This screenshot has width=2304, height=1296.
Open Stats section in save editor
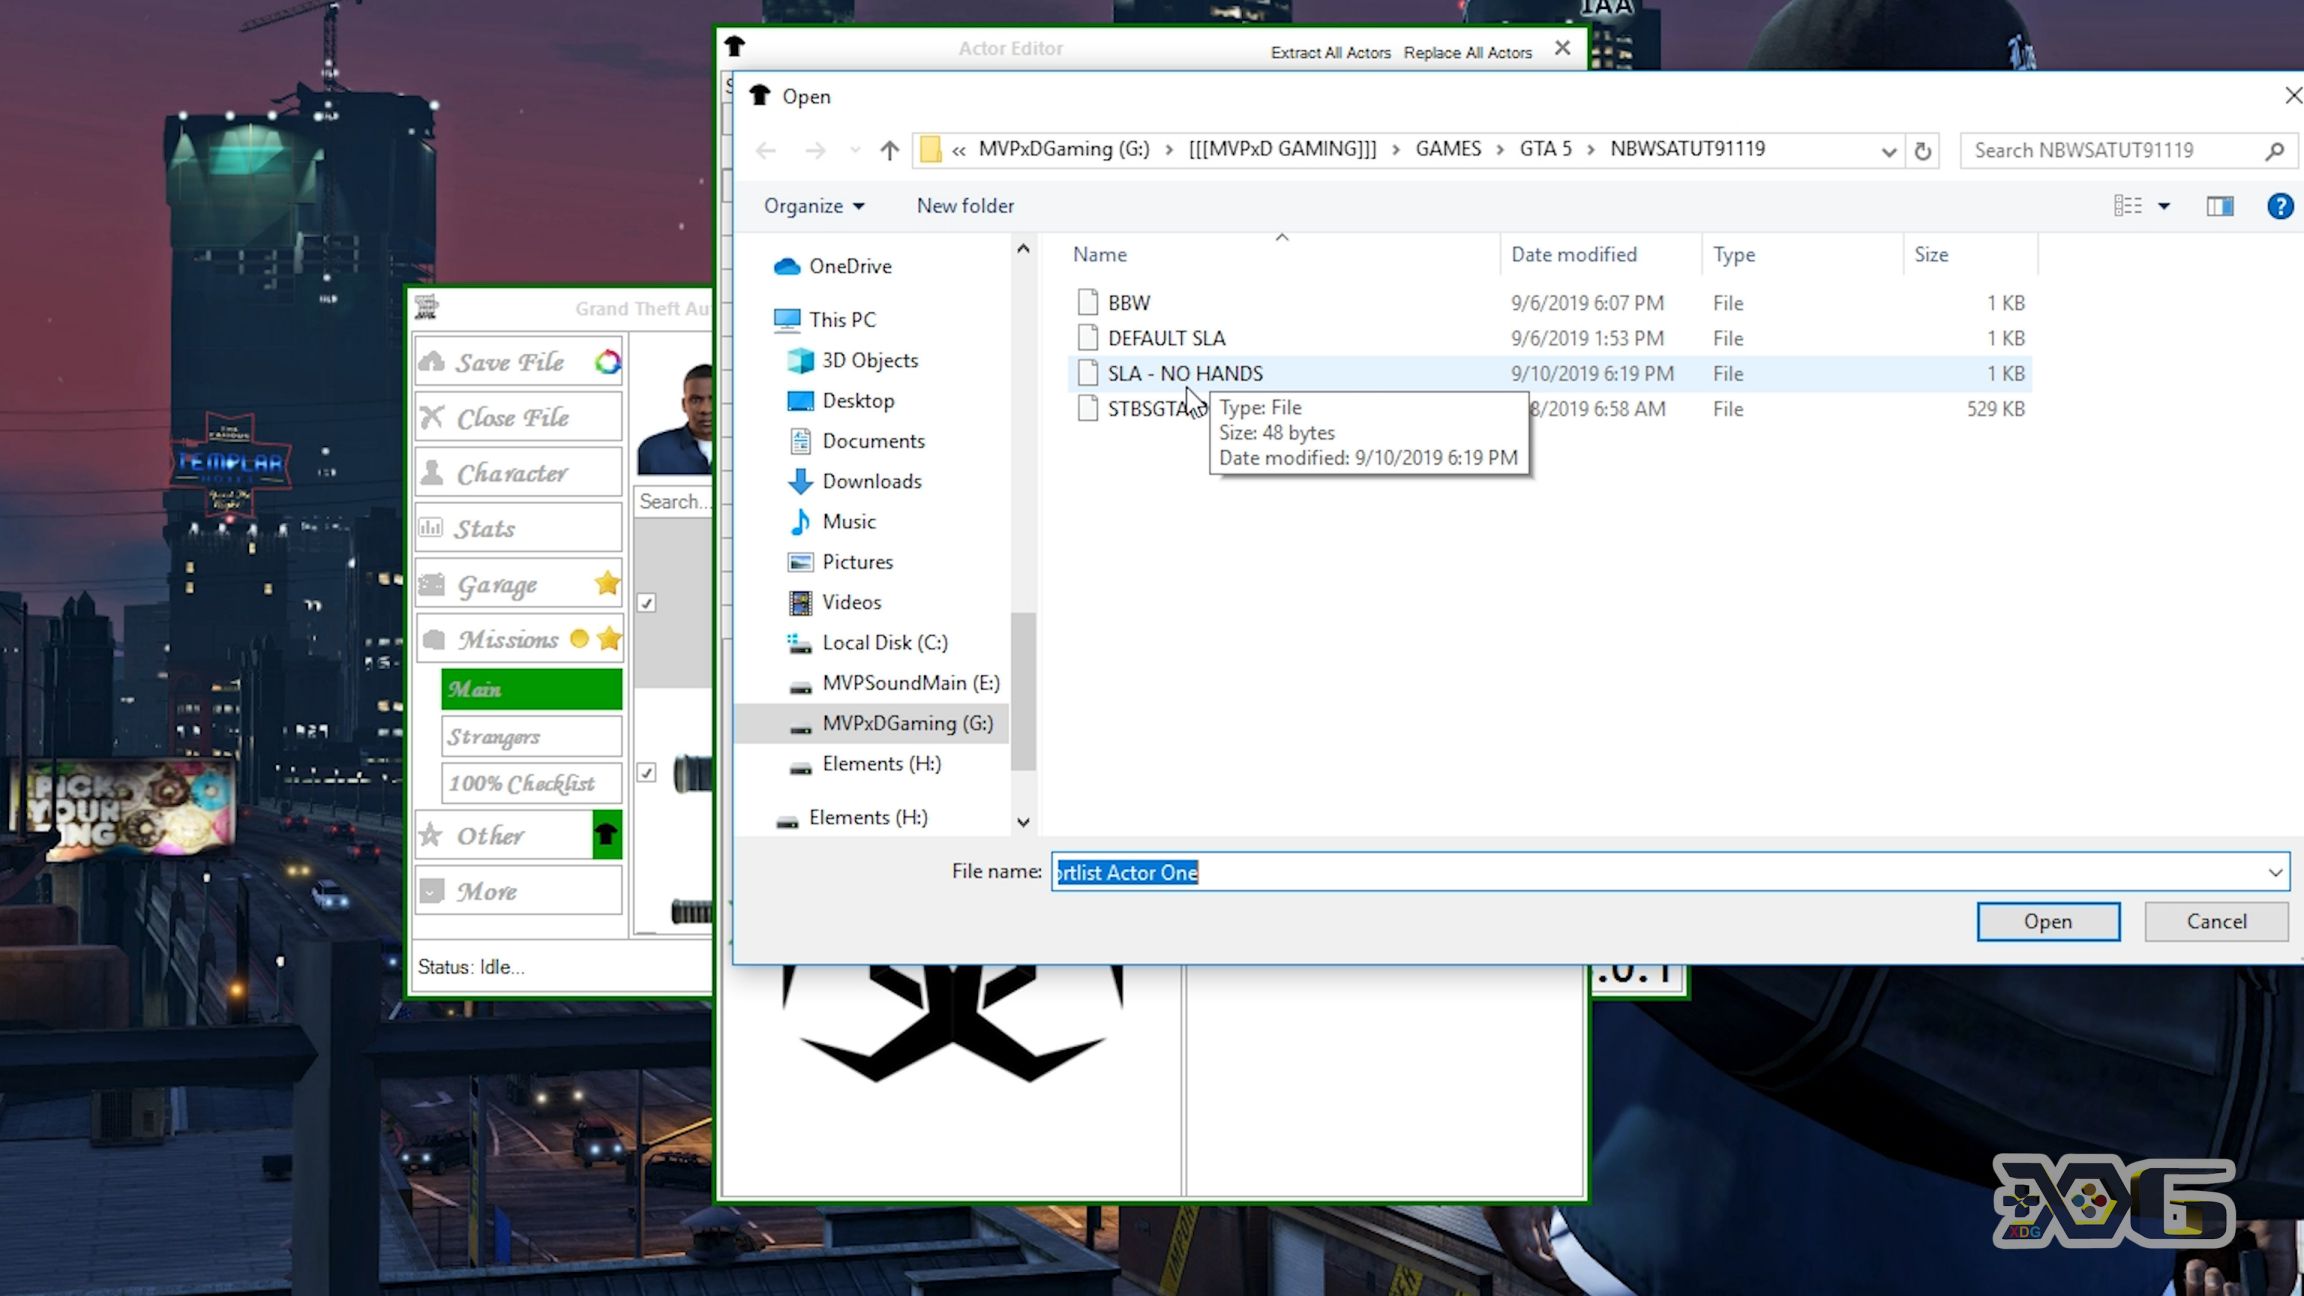[x=519, y=528]
